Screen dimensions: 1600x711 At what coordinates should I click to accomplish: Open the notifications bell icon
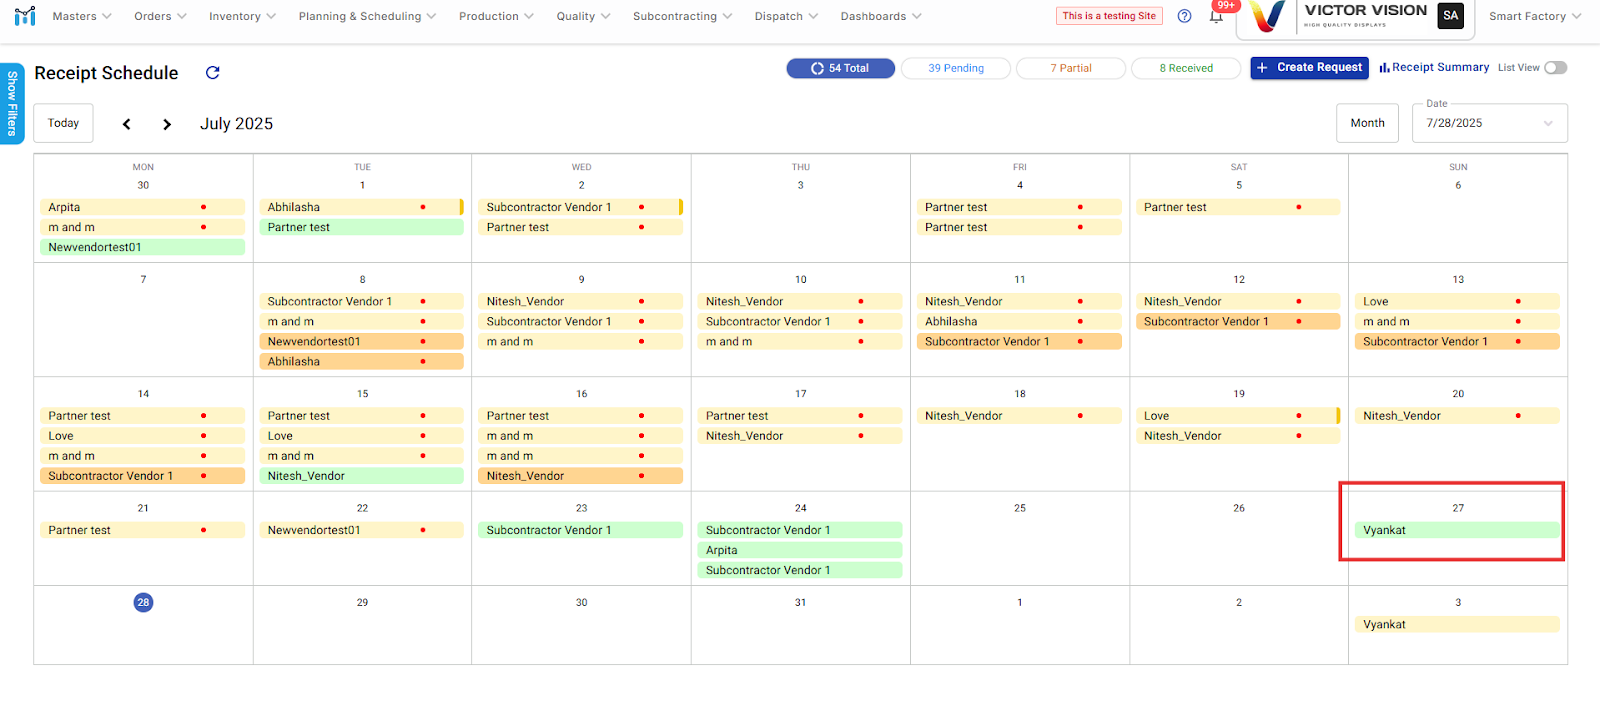click(1217, 16)
